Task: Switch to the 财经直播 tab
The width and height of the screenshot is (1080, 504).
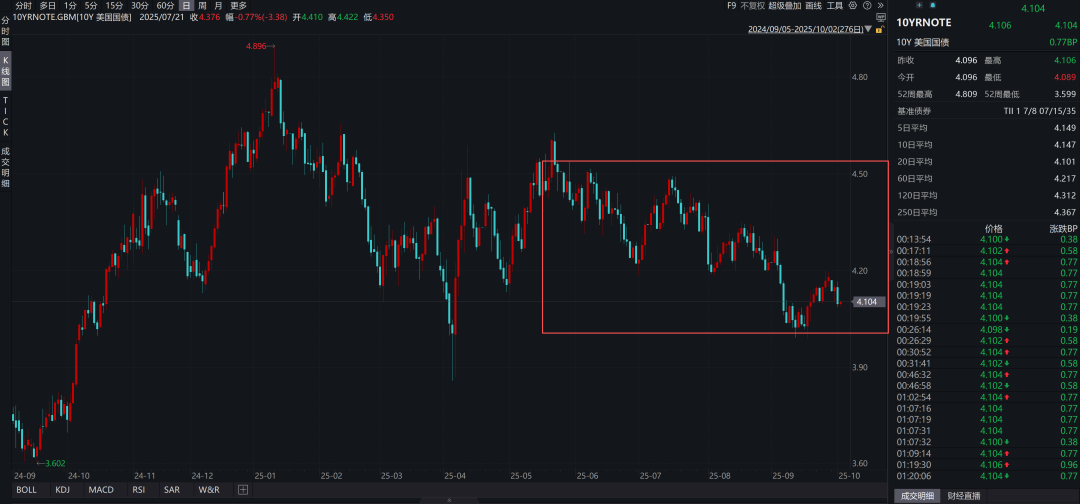Action: pyautogui.click(x=964, y=496)
